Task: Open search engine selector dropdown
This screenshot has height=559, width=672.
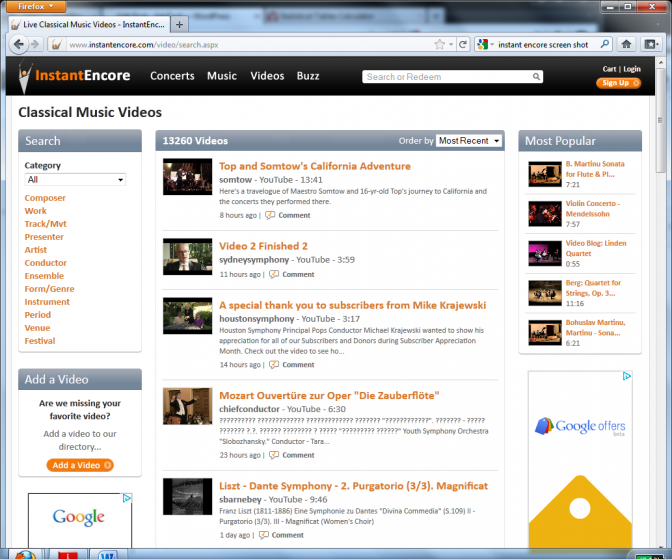Action: point(486,44)
